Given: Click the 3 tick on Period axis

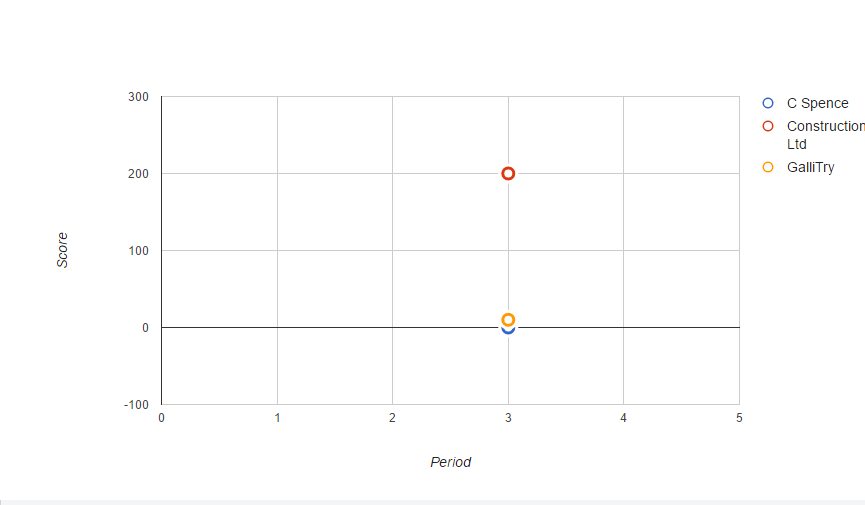Looking at the screenshot, I should [508, 418].
